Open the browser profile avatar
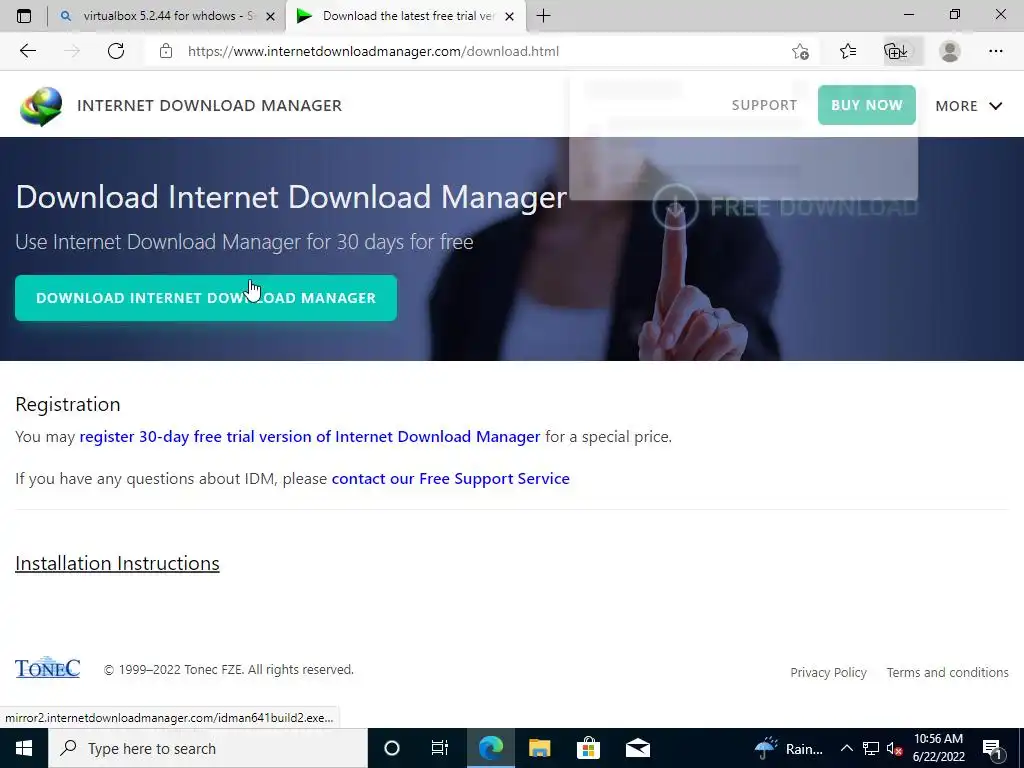1024x768 pixels. pos(950,51)
